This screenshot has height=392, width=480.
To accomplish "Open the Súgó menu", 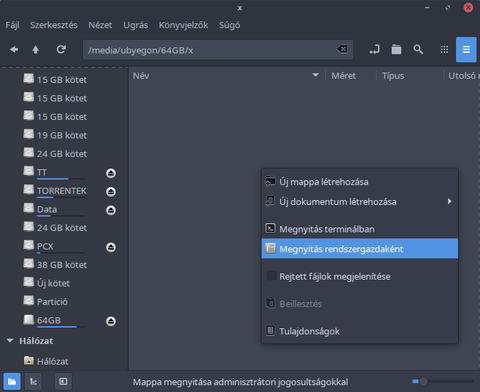I will 229,25.
